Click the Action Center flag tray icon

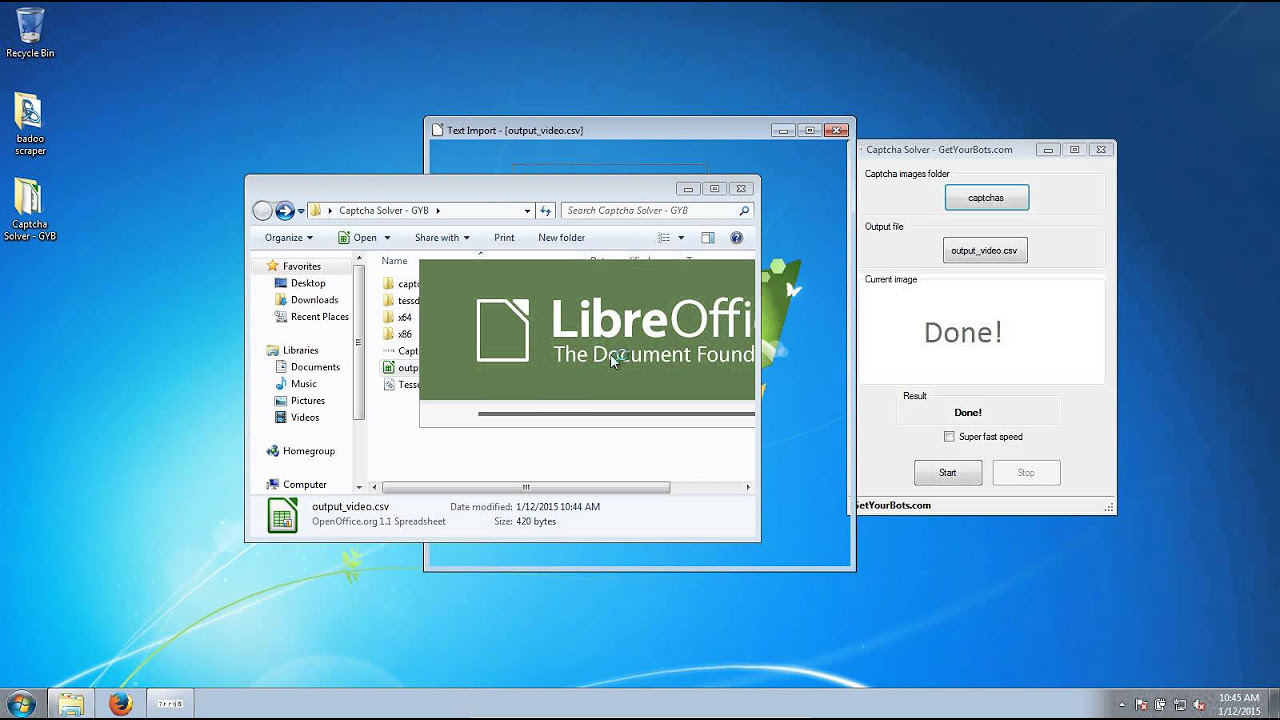click(1141, 705)
